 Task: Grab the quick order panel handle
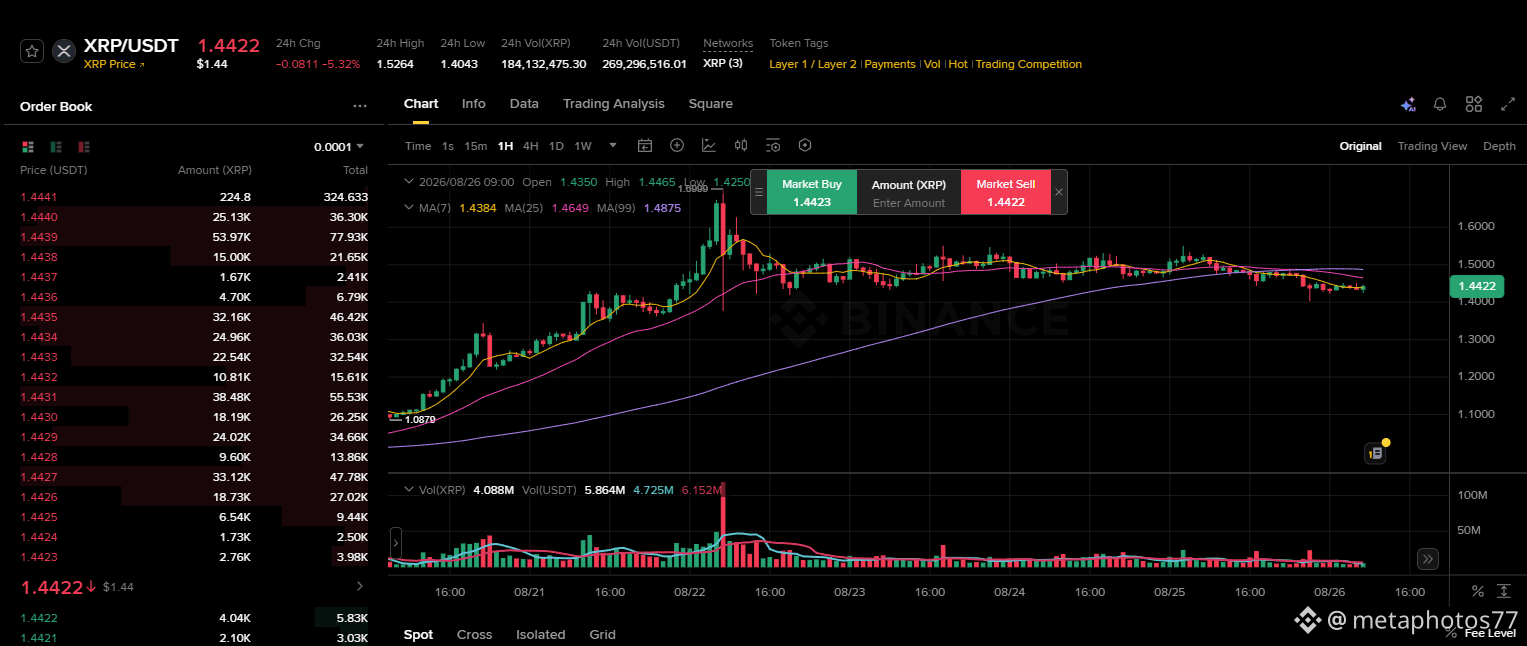tap(759, 192)
